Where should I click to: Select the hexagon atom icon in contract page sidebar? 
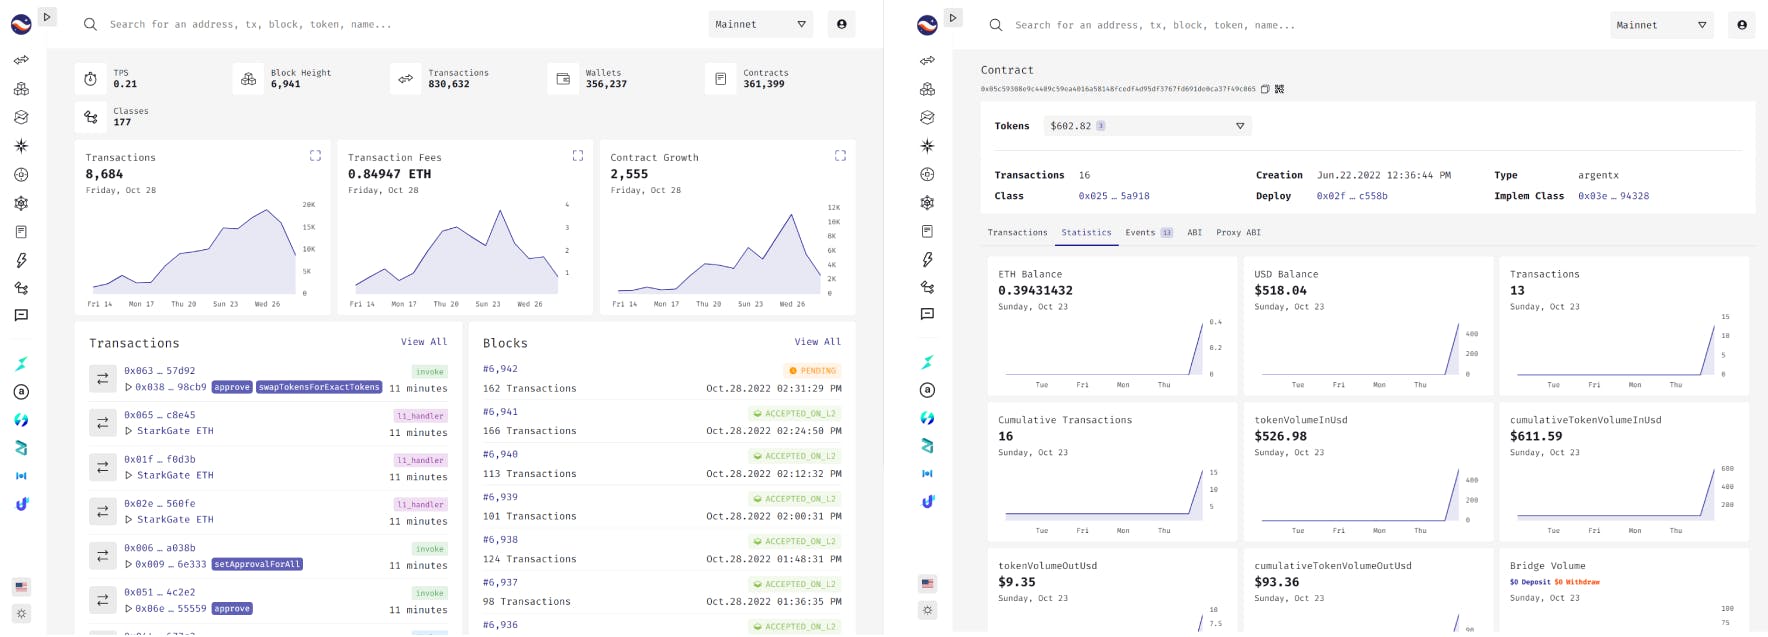(927, 203)
